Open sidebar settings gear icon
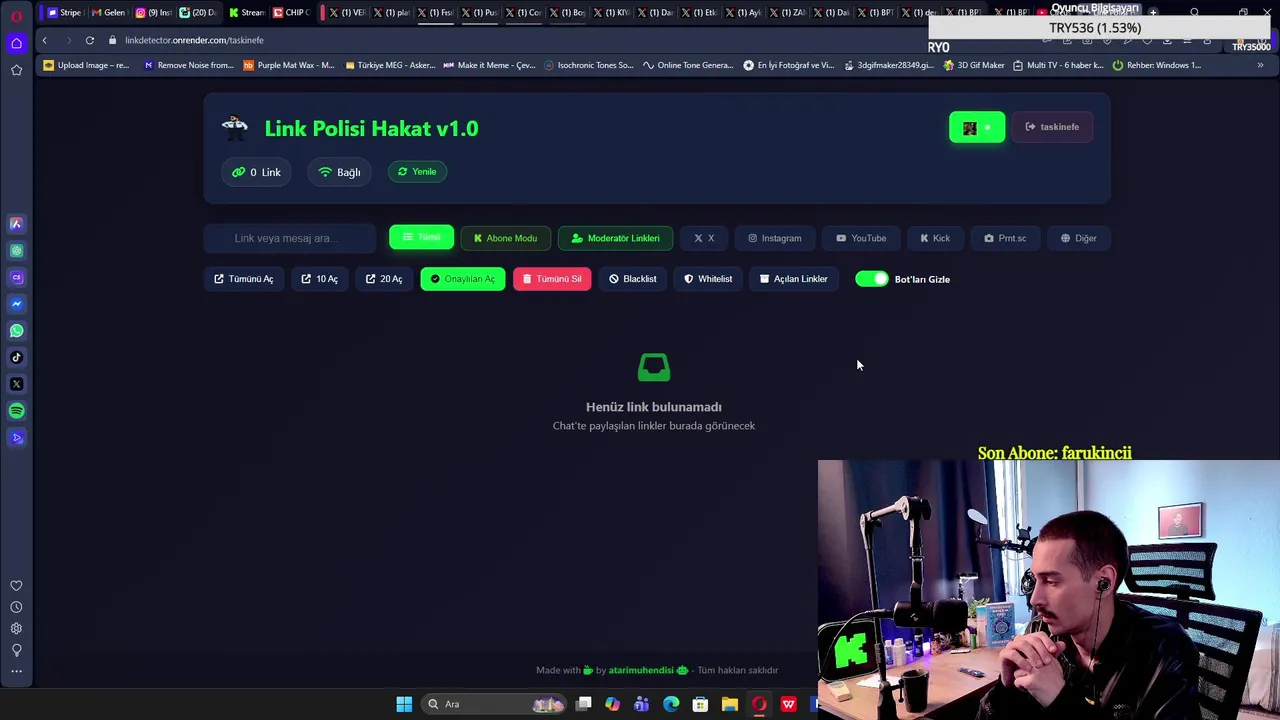This screenshot has height=720, width=1280. coord(16,629)
